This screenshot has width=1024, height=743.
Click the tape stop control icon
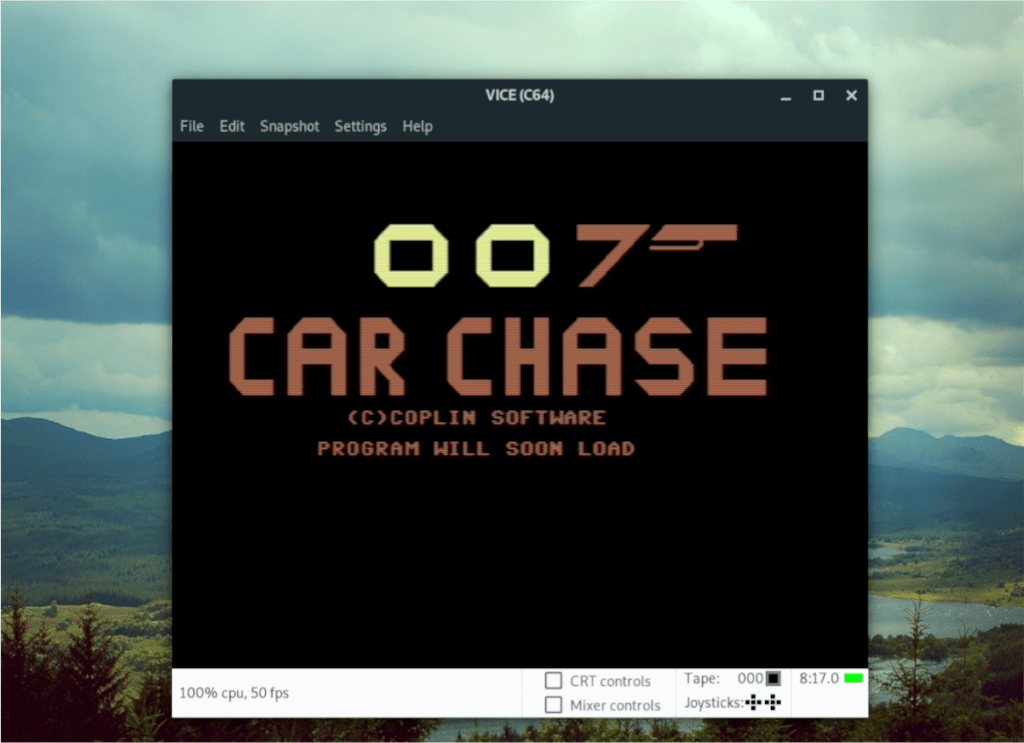[773, 679]
